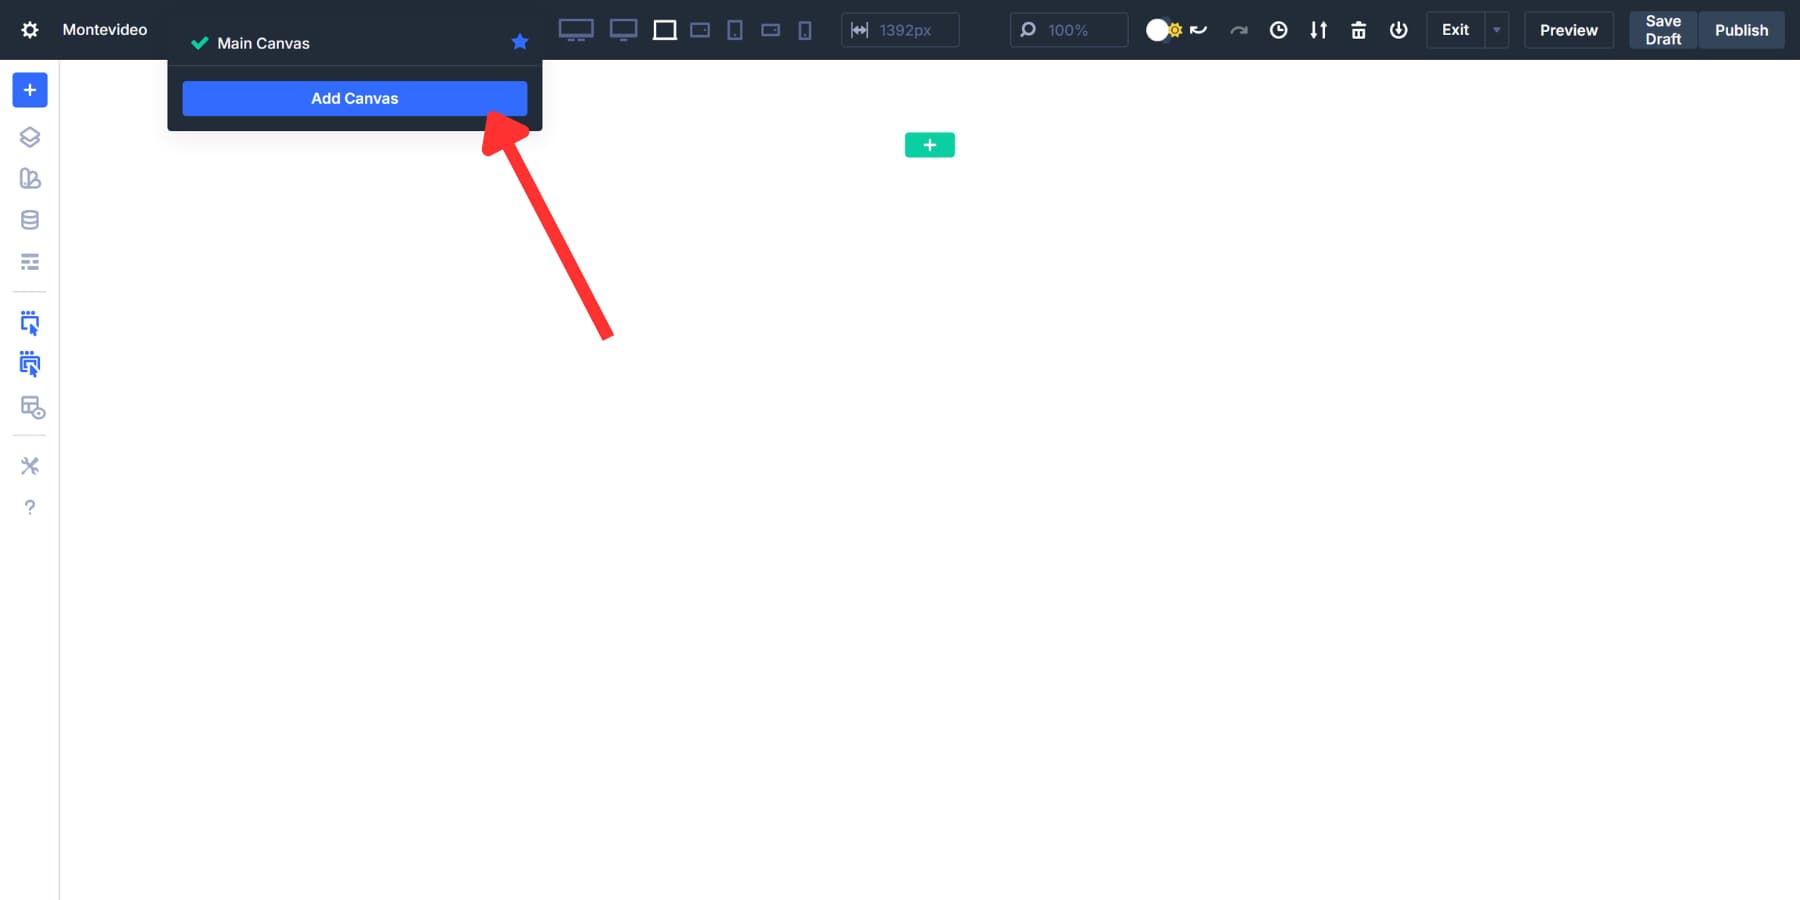
Task: Open the data/database panel
Action: click(29, 219)
